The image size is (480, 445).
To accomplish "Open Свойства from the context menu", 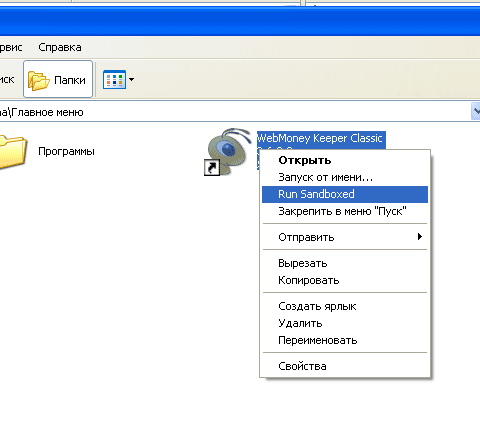I will click(345, 366).
